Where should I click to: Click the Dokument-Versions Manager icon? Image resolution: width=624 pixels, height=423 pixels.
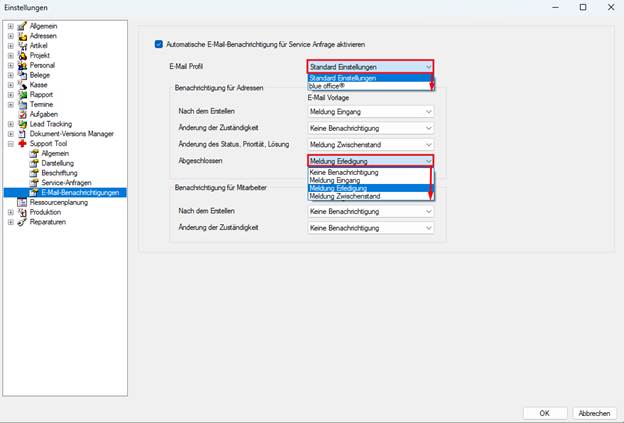(23, 134)
